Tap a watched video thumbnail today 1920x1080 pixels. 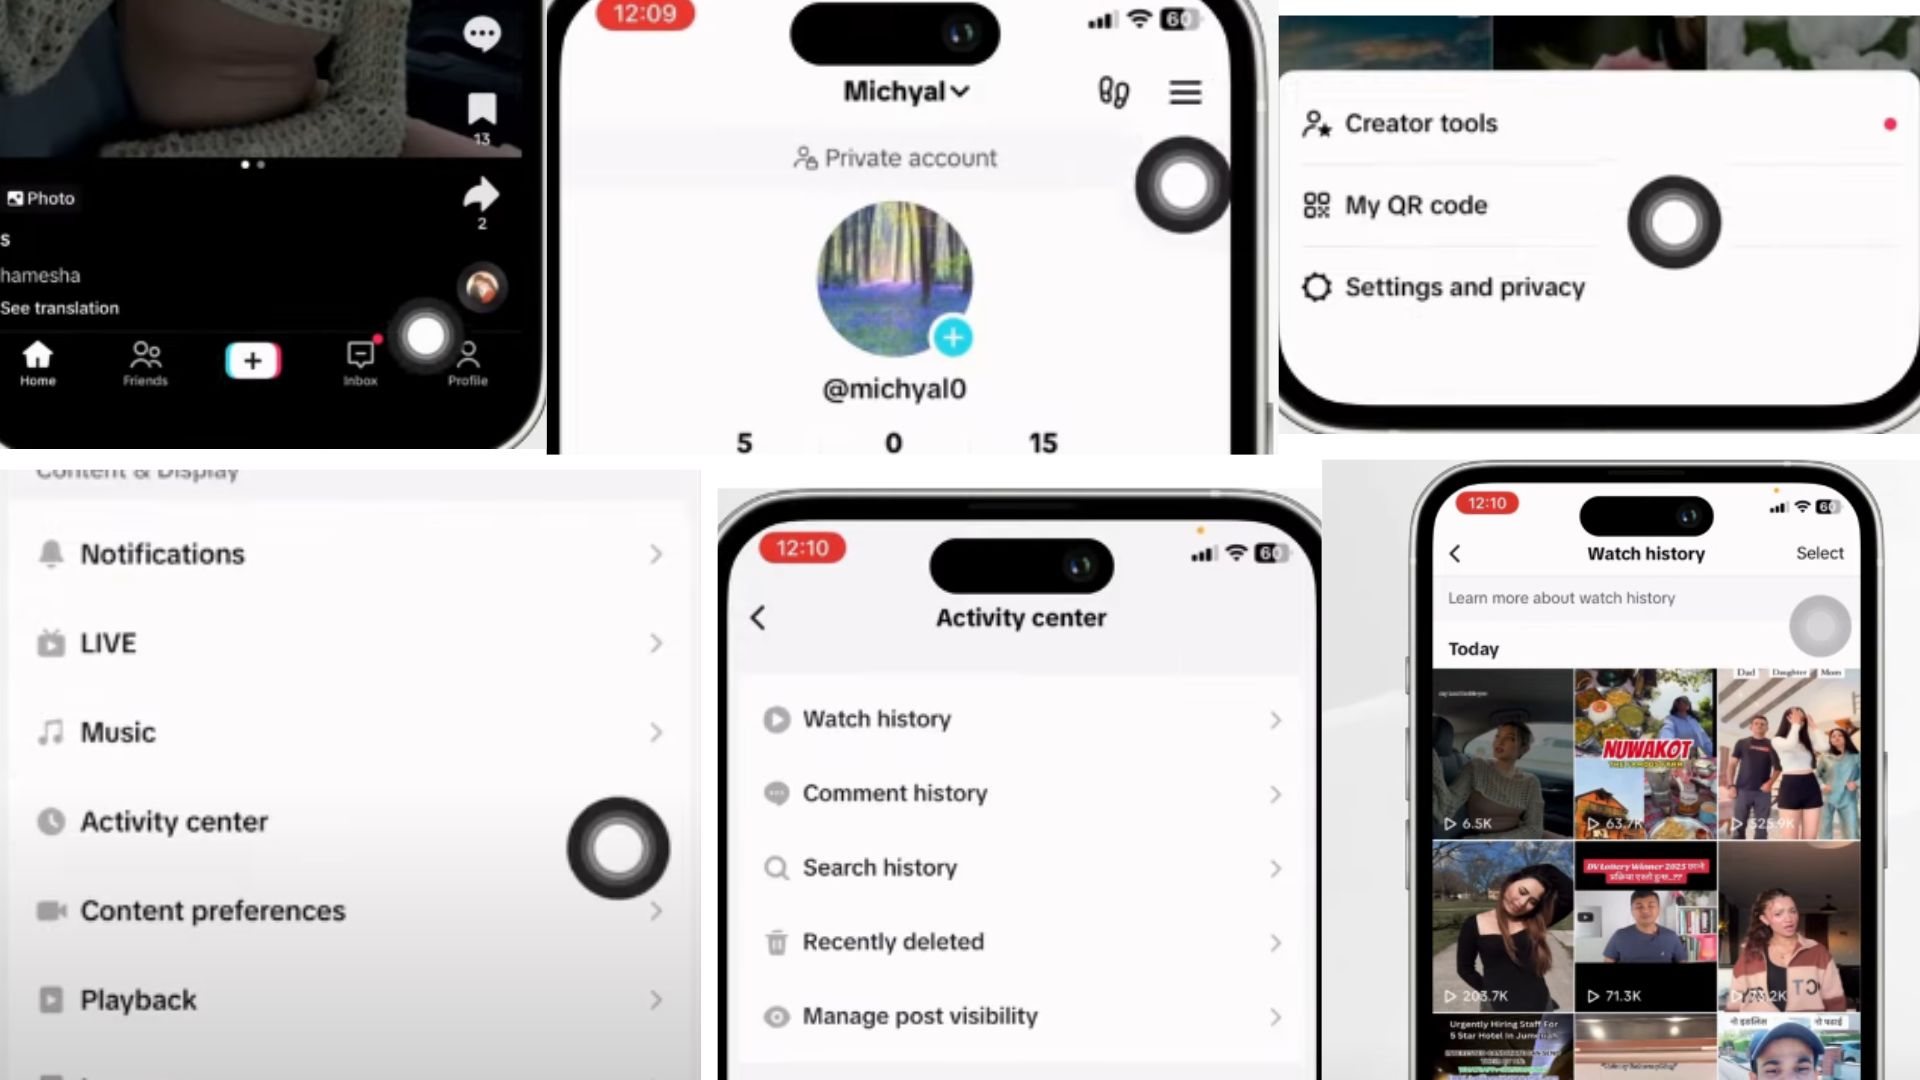click(1502, 752)
